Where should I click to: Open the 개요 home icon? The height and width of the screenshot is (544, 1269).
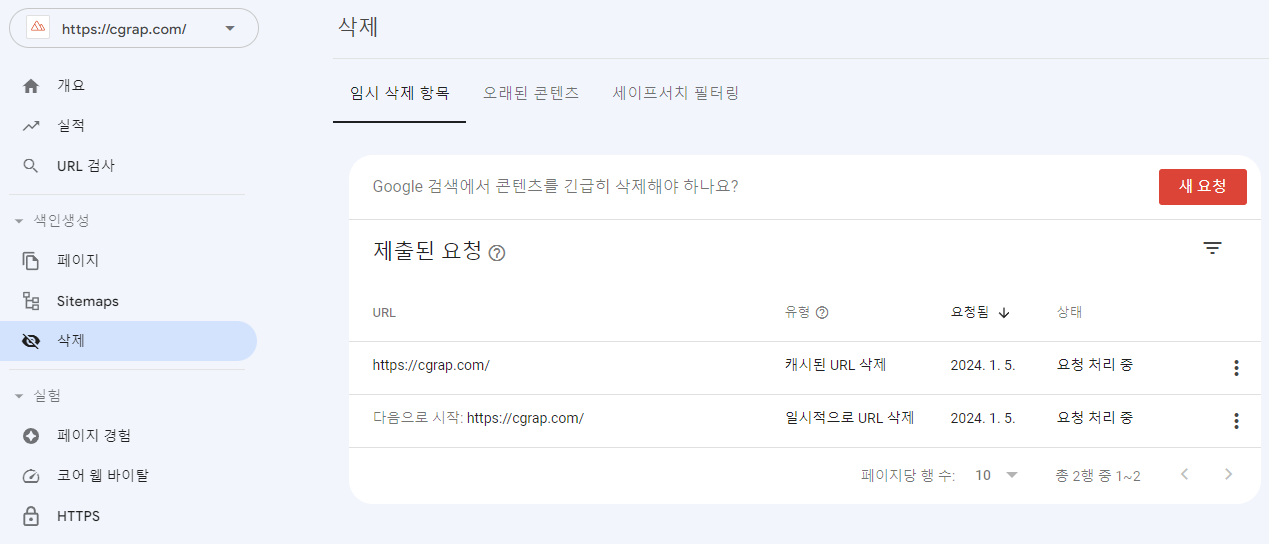tap(31, 86)
